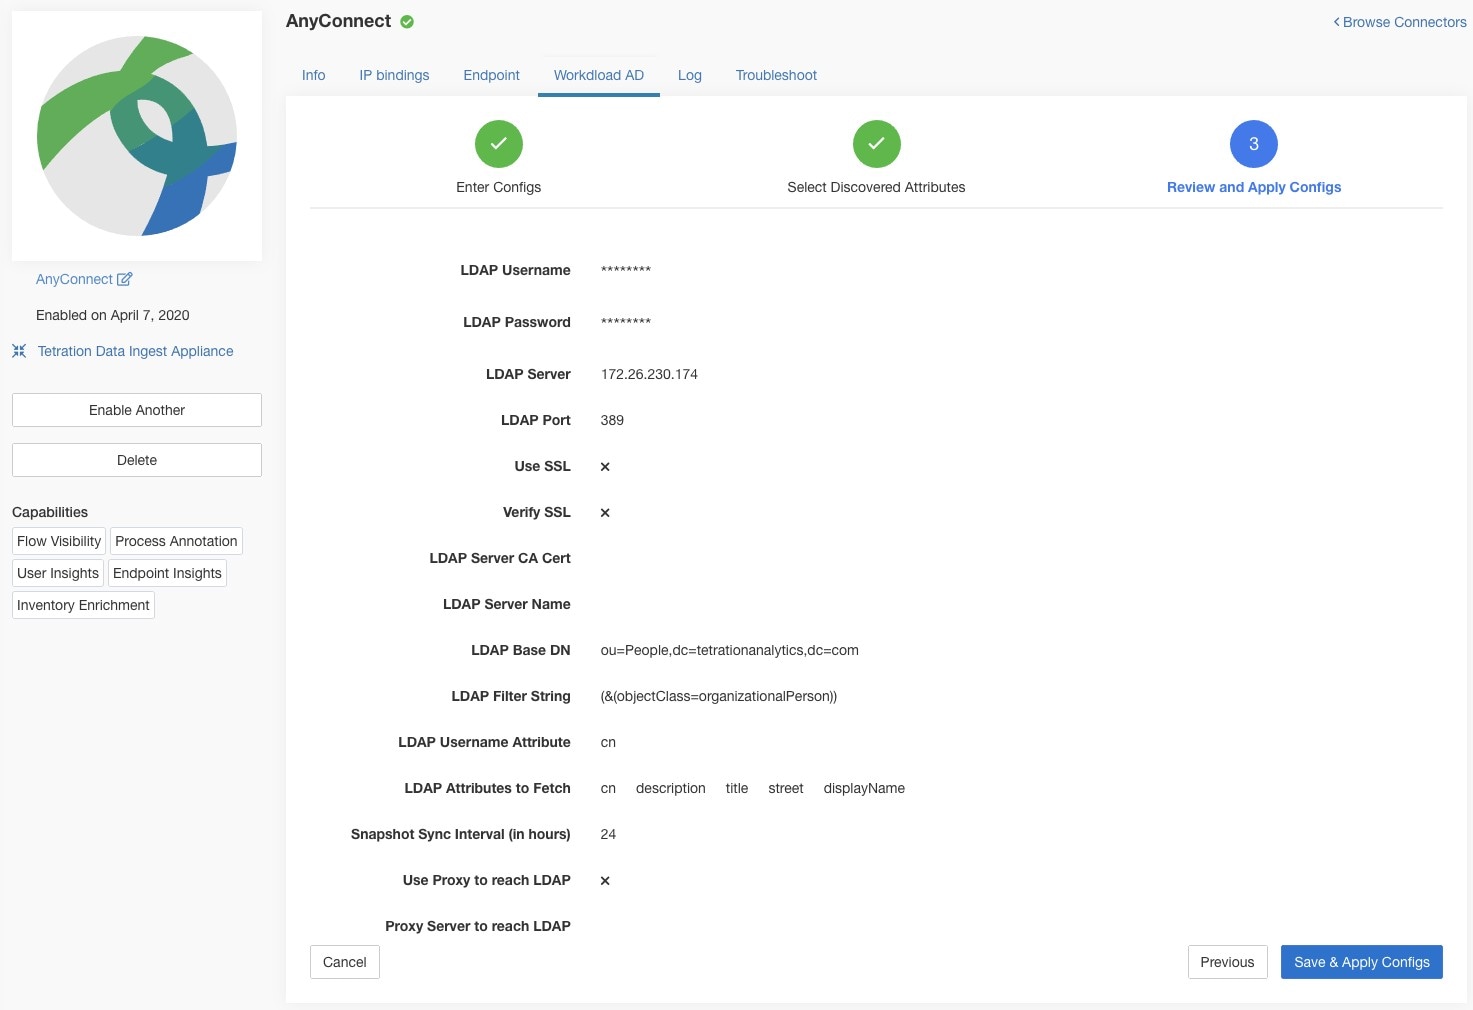Screen dimensions: 1473x1010
Task: Open the Log tab
Action: click(690, 75)
